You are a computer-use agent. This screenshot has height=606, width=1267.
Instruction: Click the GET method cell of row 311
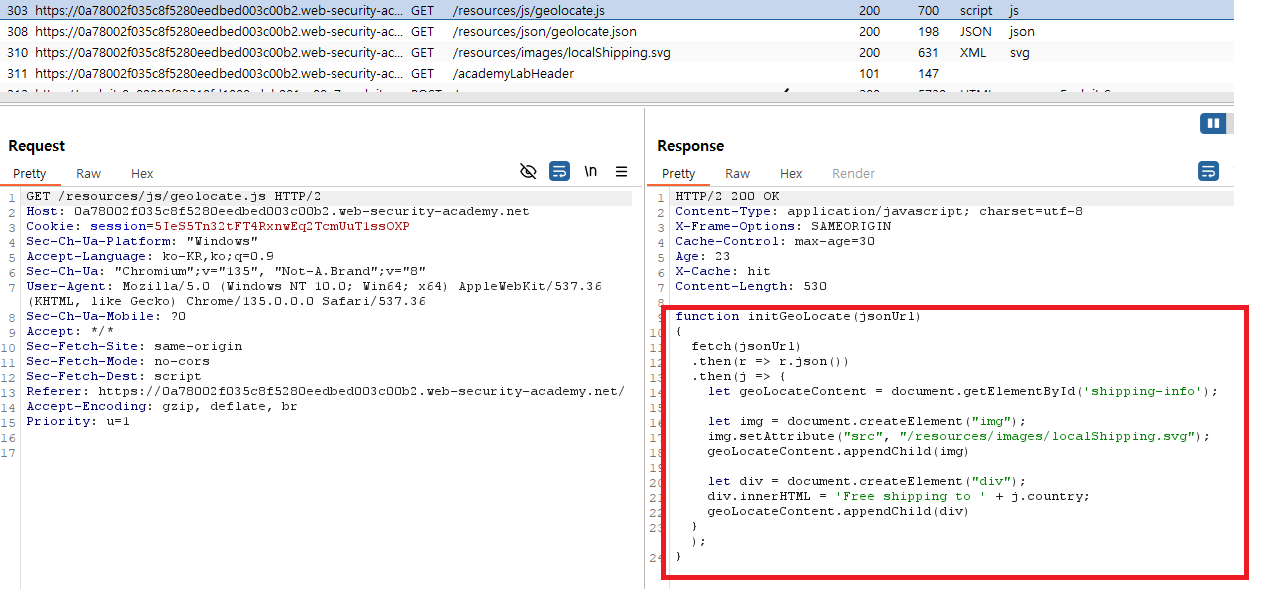pyautogui.click(x=422, y=73)
